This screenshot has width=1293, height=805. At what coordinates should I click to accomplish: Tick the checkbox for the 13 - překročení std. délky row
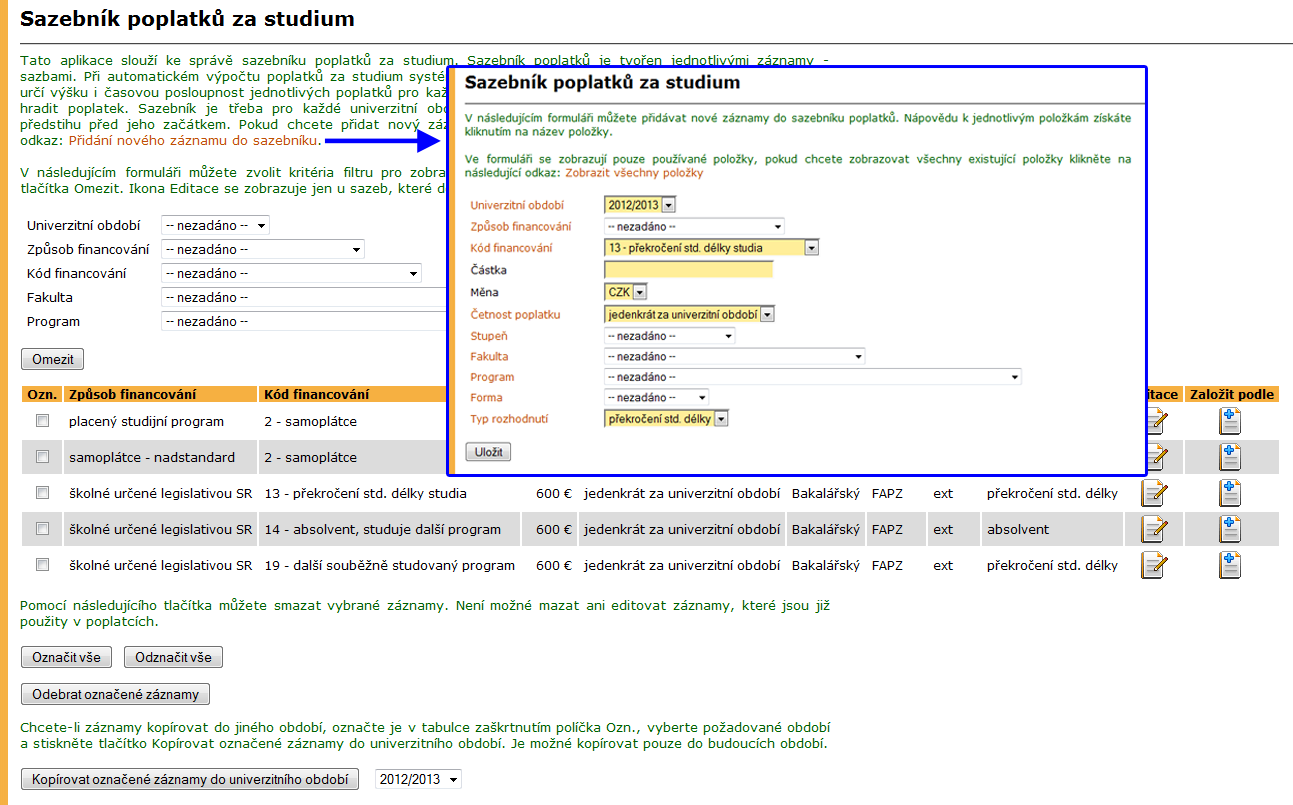(42, 493)
